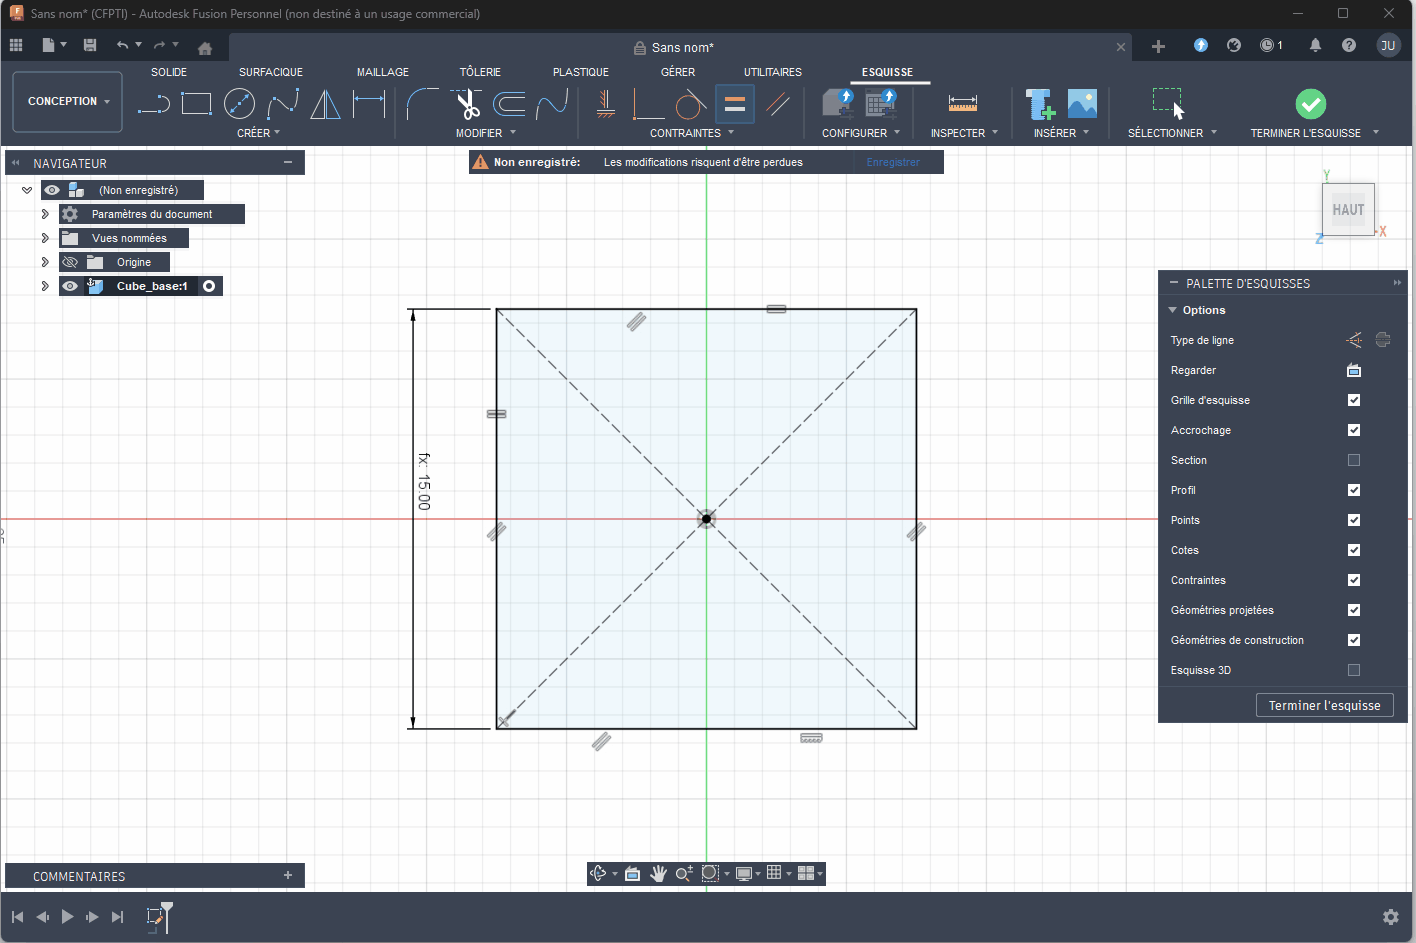Activate the Pan hand in navigation bar
Viewport: 1416px width, 943px height.
(659, 873)
